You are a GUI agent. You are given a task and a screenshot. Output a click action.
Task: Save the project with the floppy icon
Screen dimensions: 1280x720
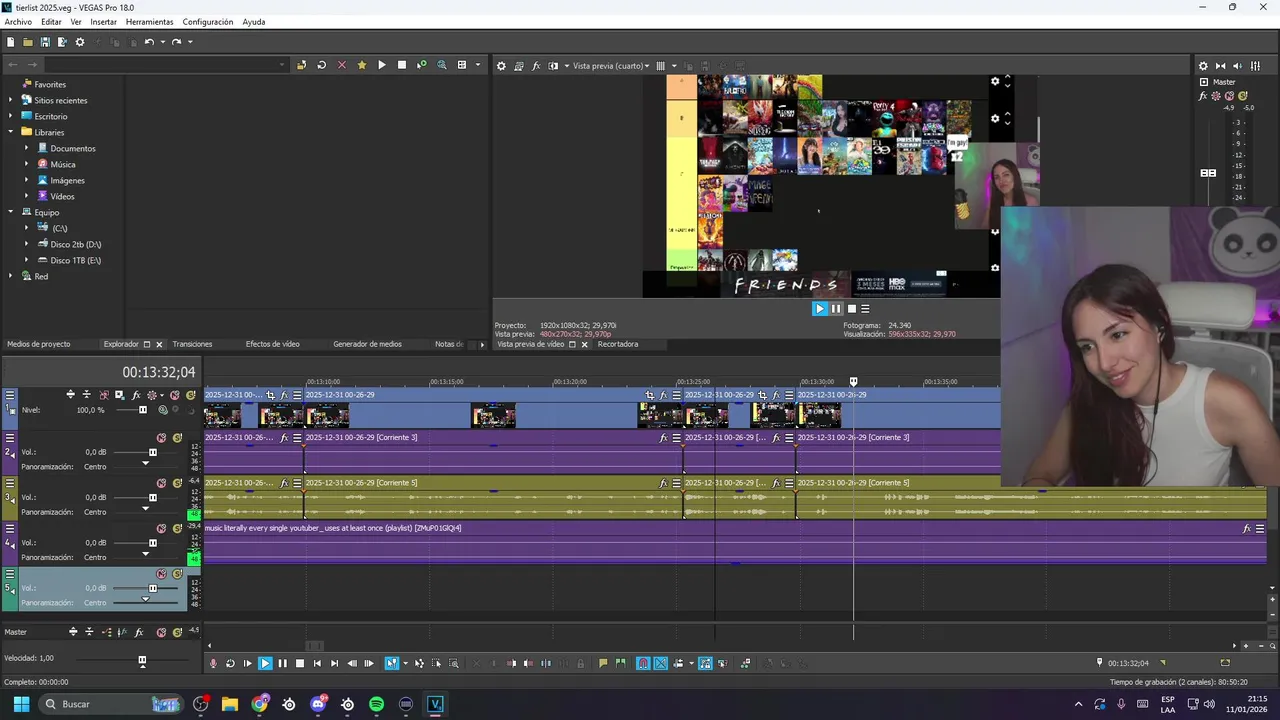coord(45,42)
